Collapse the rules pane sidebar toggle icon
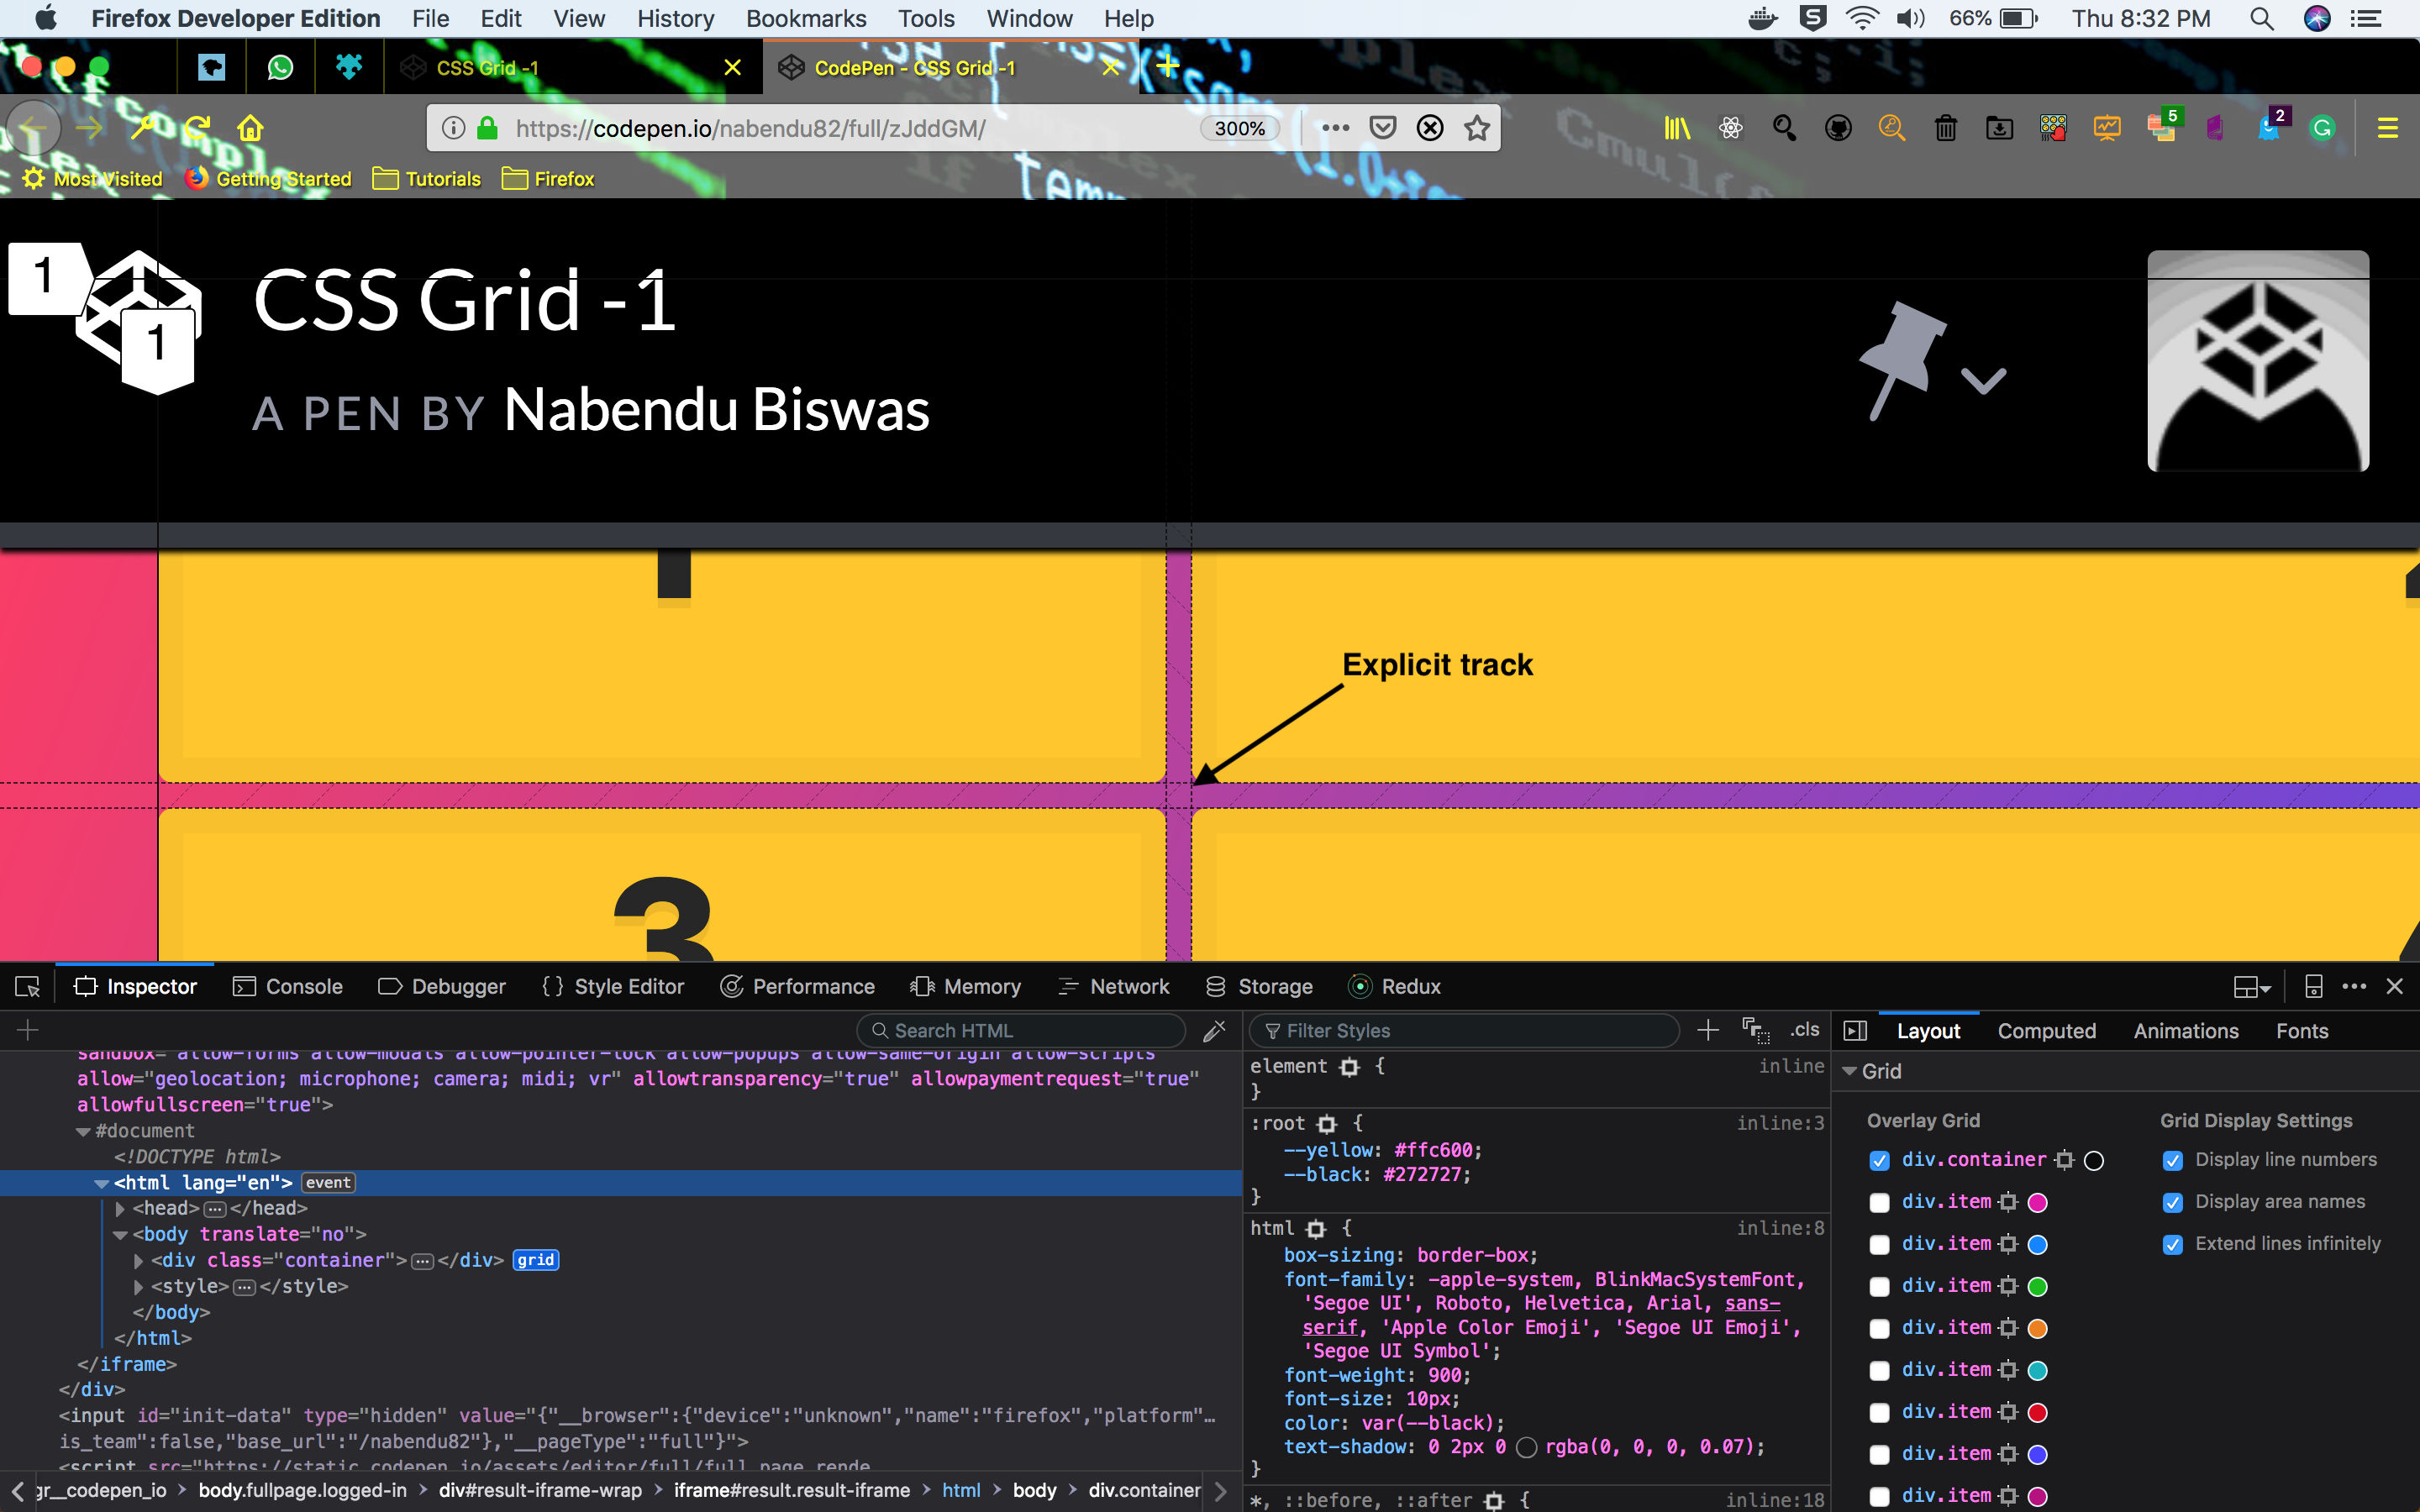 [x=1855, y=1031]
